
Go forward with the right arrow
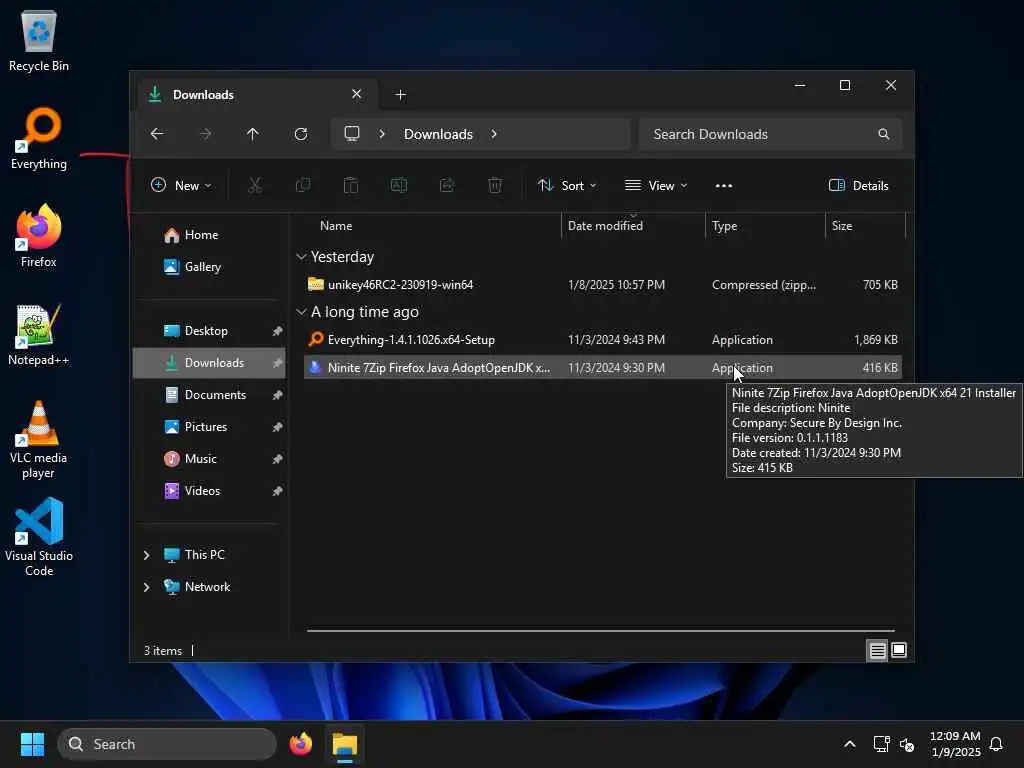tap(205, 134)
